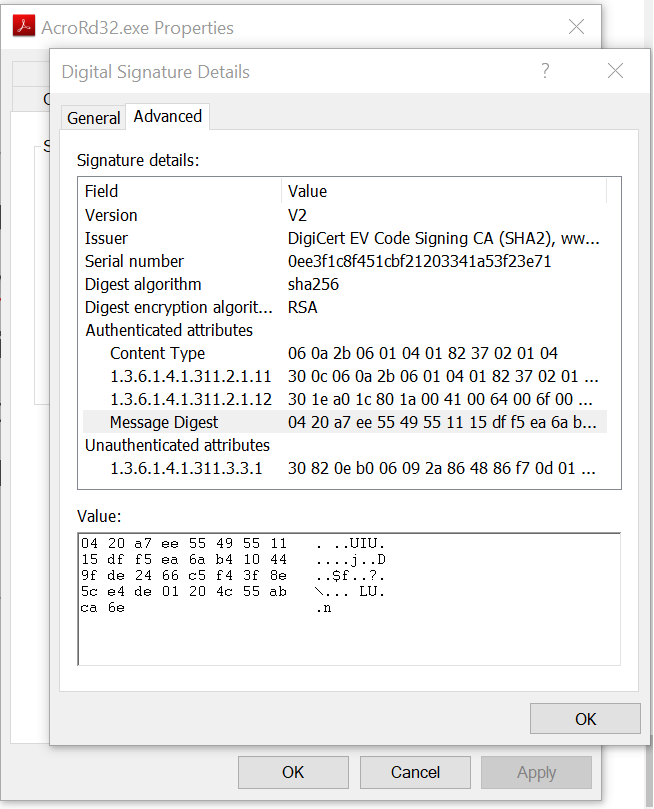Select the Unauthenticated attributes row
654x809 pixels.
coord(345,445)
